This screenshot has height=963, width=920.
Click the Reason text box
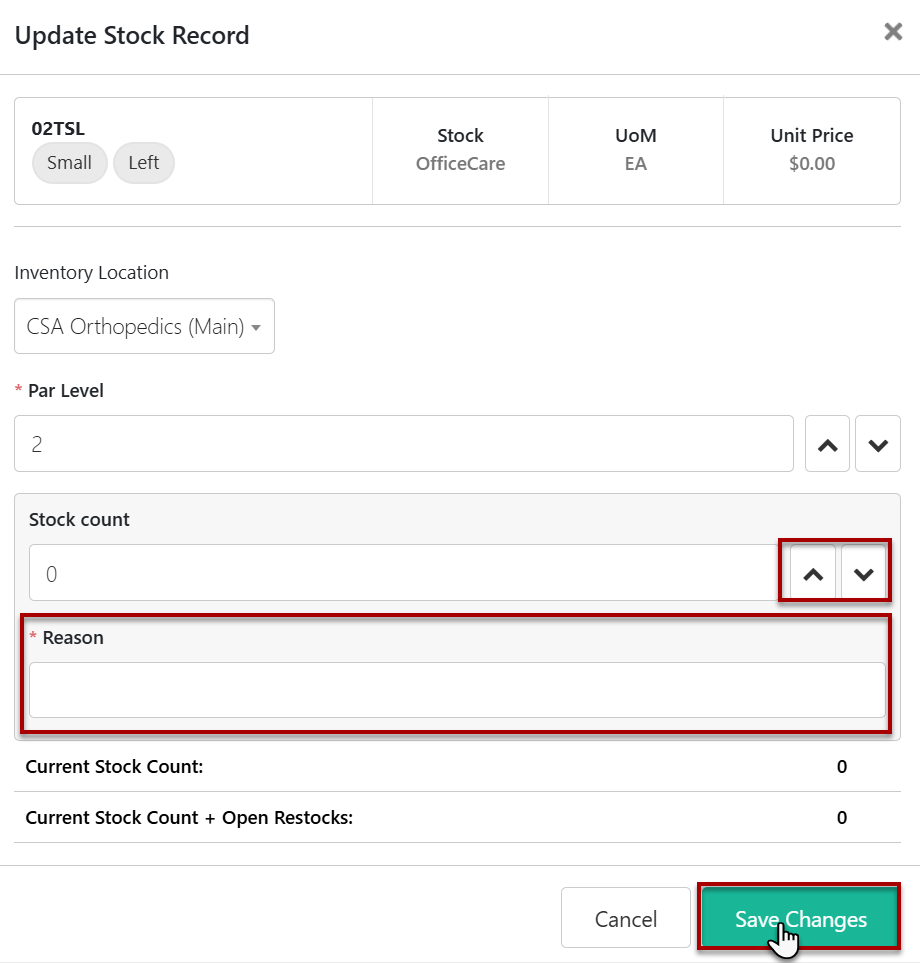click(457, 690)
